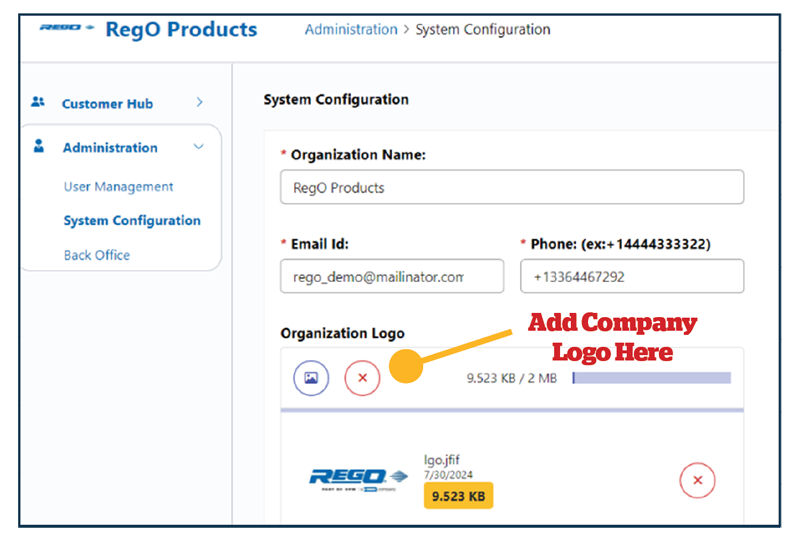Click the Administration user icon
Viewport: 800px width, 541px height.
(38, 146)
